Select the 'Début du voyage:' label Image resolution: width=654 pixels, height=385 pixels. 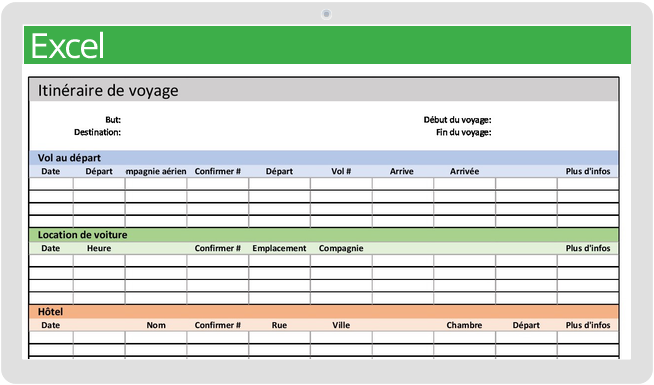tap(458, 120)
